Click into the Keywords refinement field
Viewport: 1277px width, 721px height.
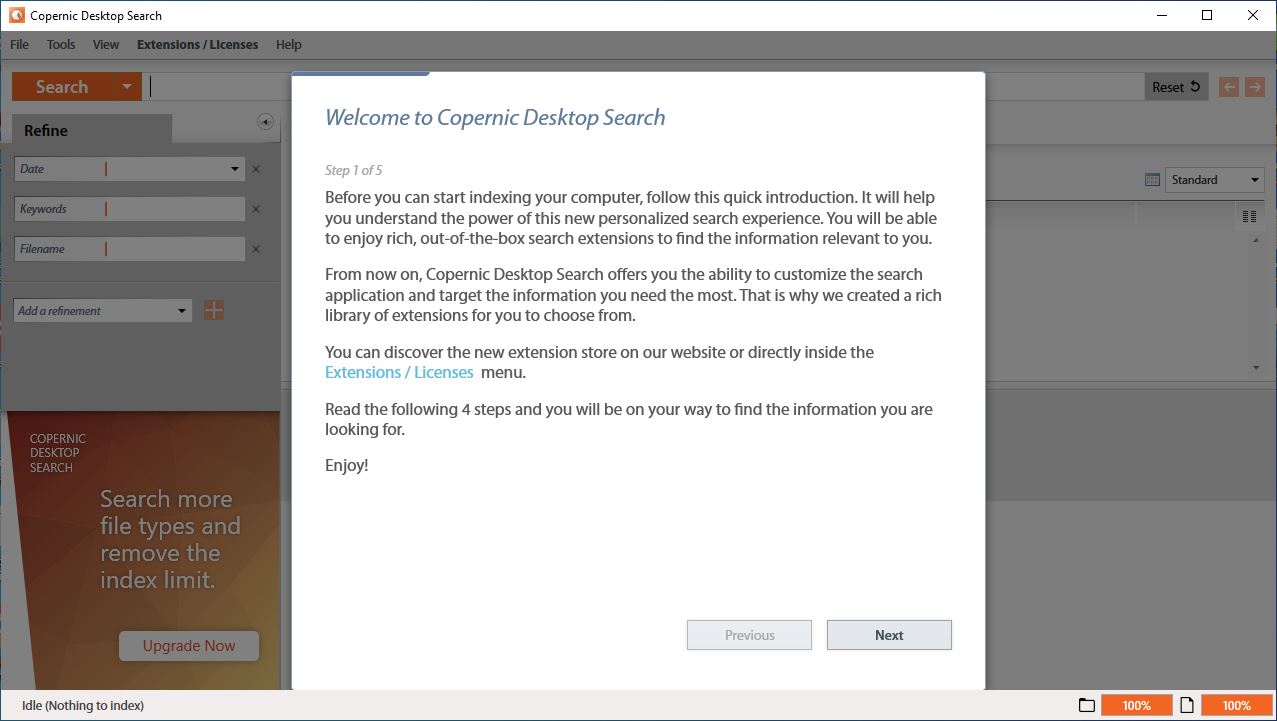pyautogui.click(x=129, y=209)
